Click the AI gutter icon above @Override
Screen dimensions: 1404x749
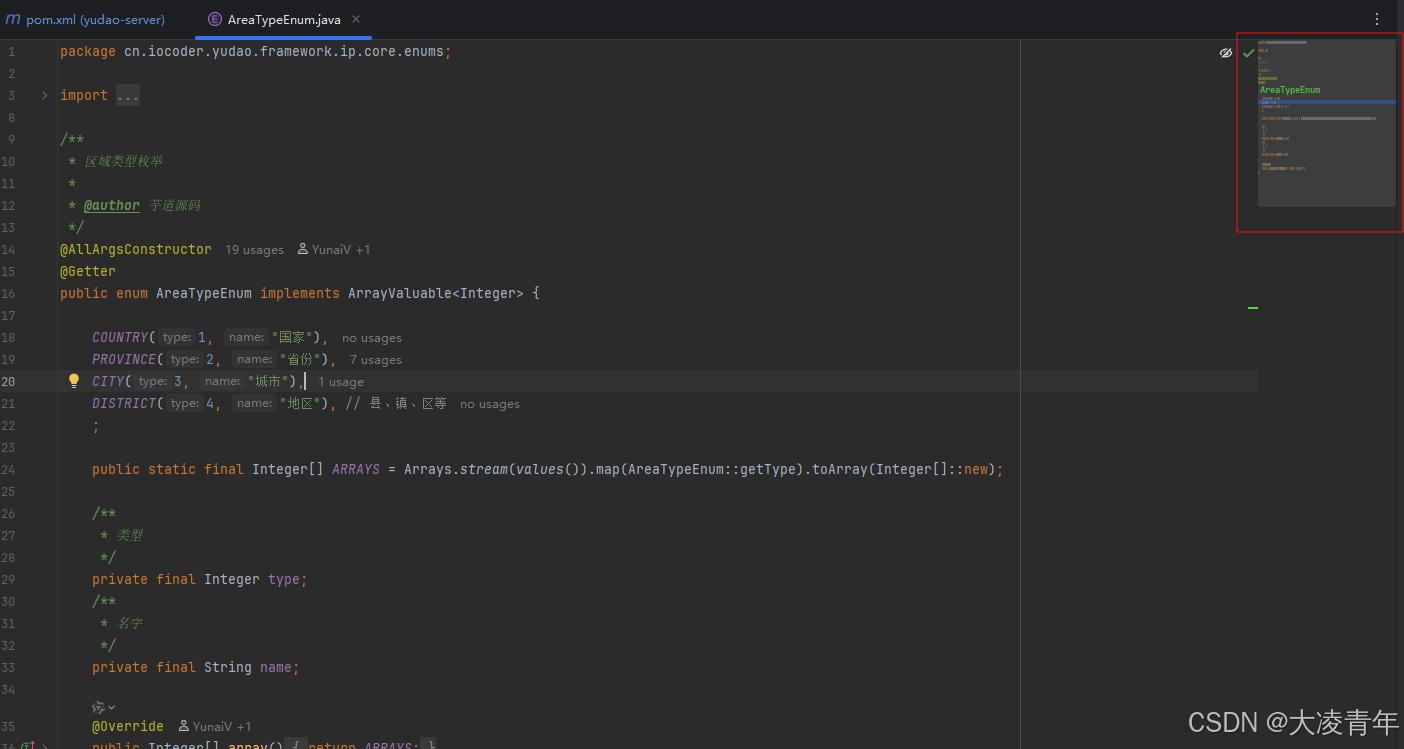[97, 707]
